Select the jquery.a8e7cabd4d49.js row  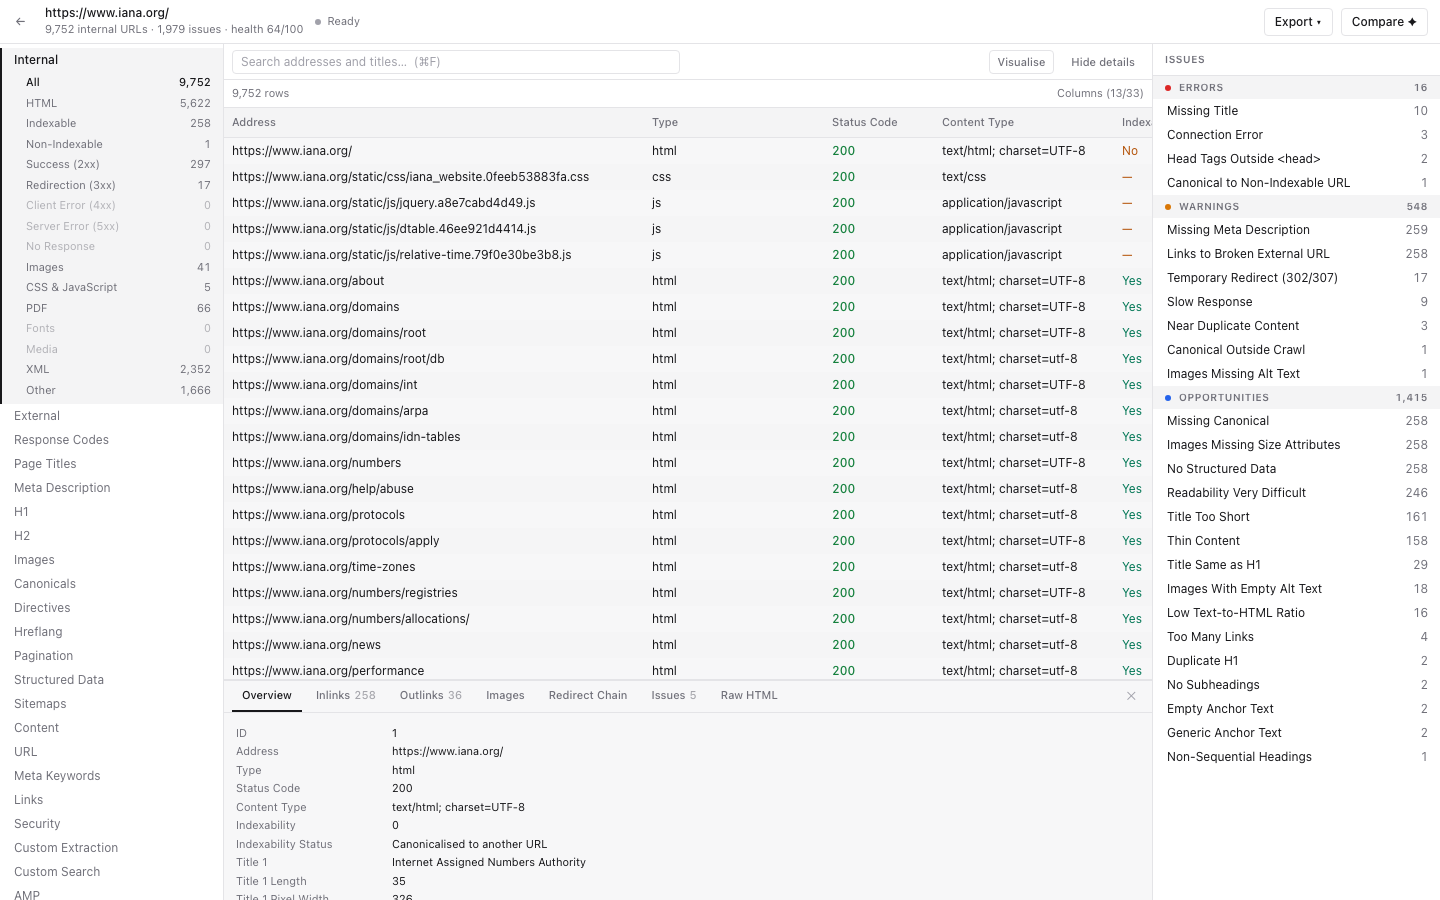coord(688,203)
